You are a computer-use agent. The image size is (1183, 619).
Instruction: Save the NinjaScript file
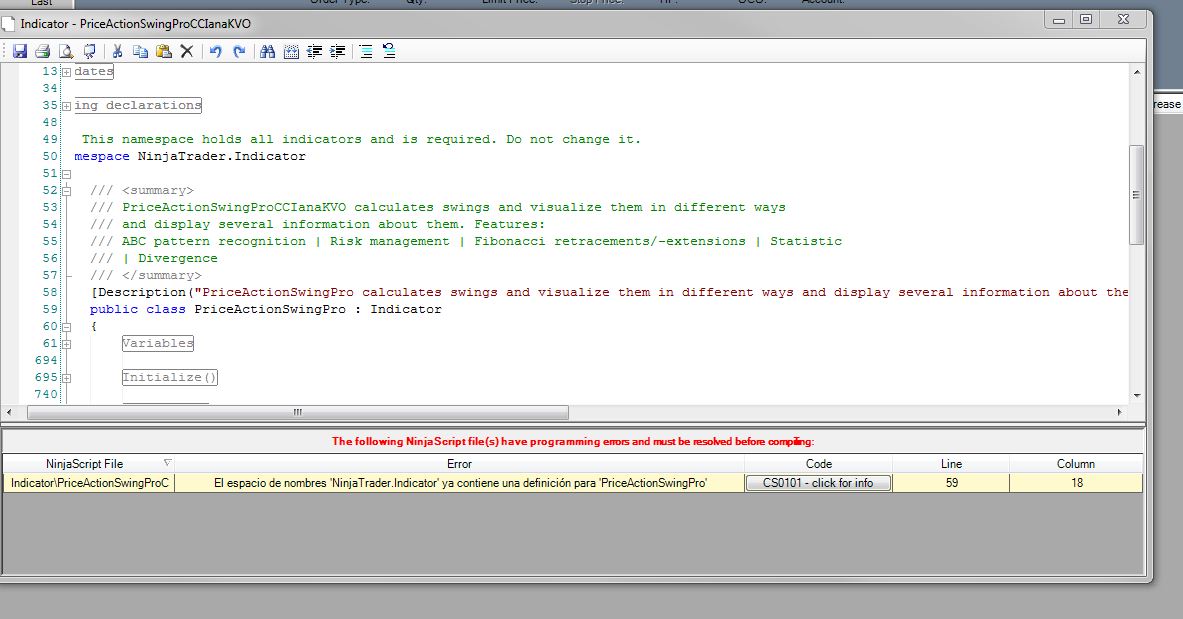point(20,51)
